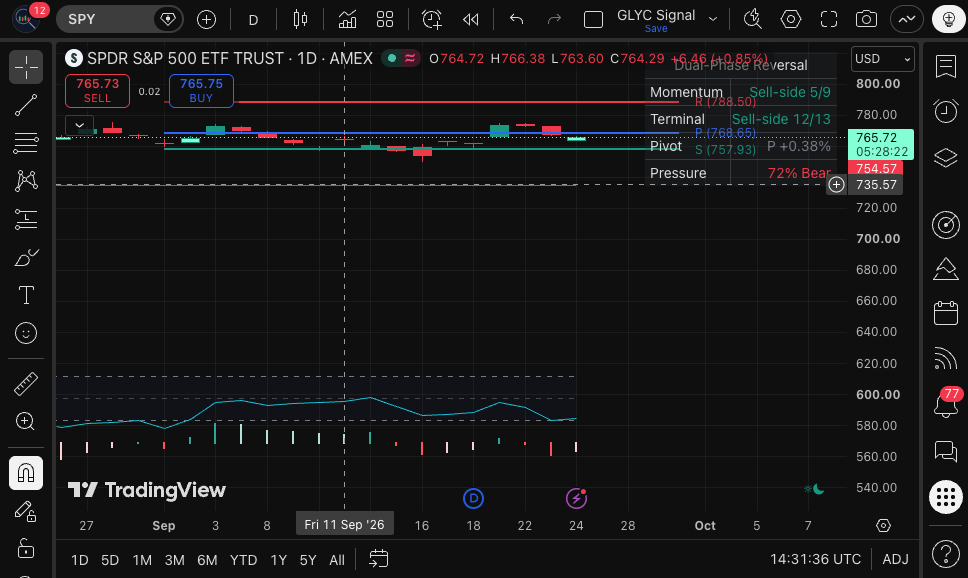Toggle magnet mode for drawings

[26, 473]
